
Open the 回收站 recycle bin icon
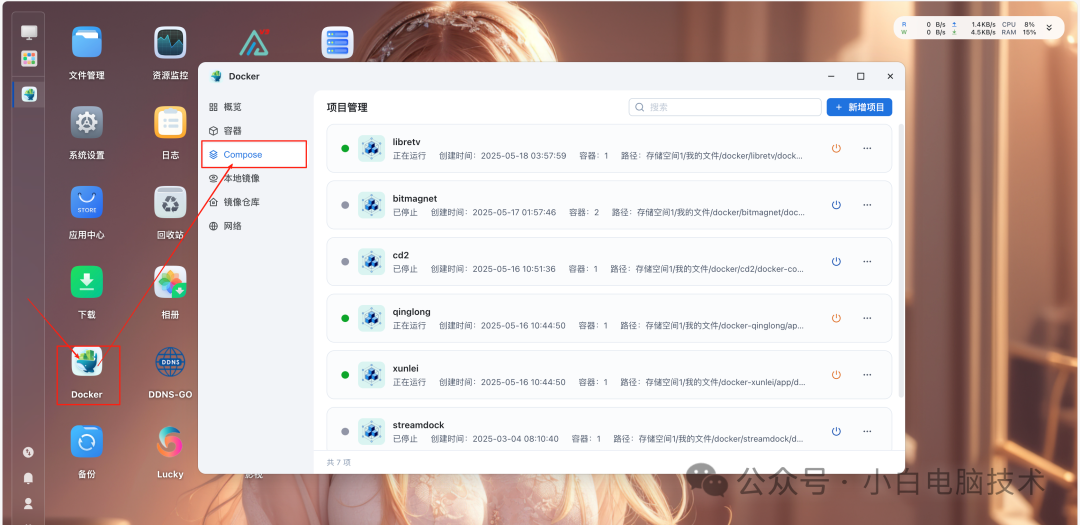pyautogui.click(x=170, y=202)
